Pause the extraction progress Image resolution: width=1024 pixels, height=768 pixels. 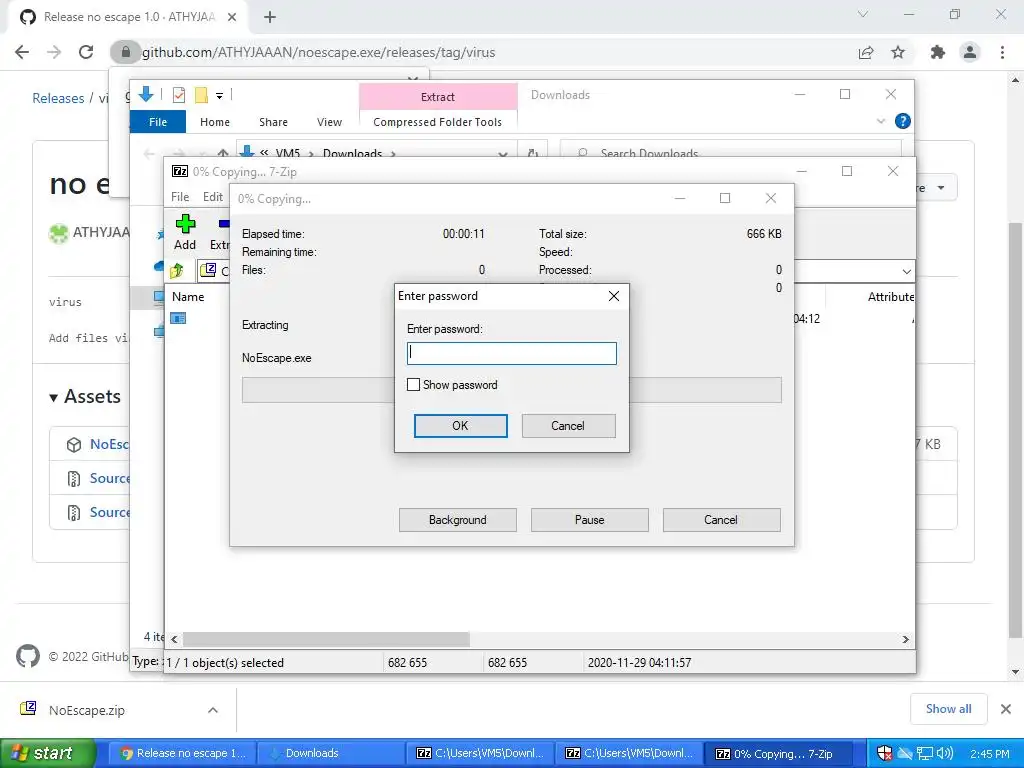pyautogui.click(x=590, y=520)
